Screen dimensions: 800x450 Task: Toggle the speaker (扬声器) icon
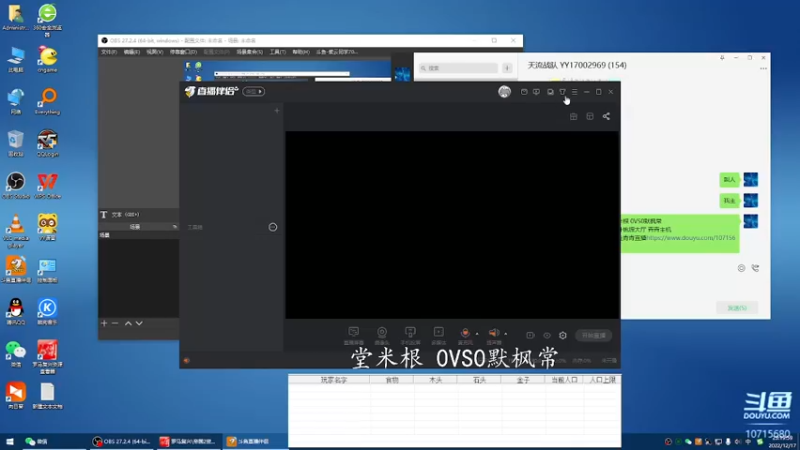[494, 335]
